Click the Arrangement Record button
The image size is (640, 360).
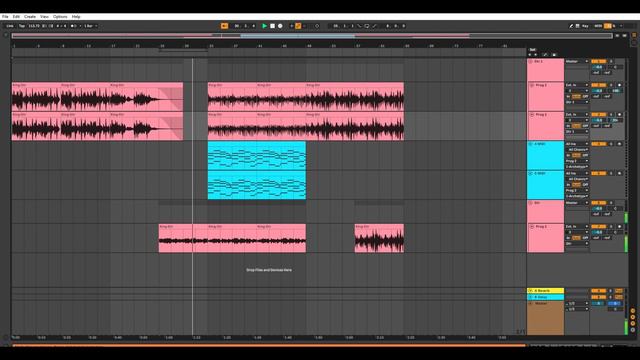pos(280,26)
